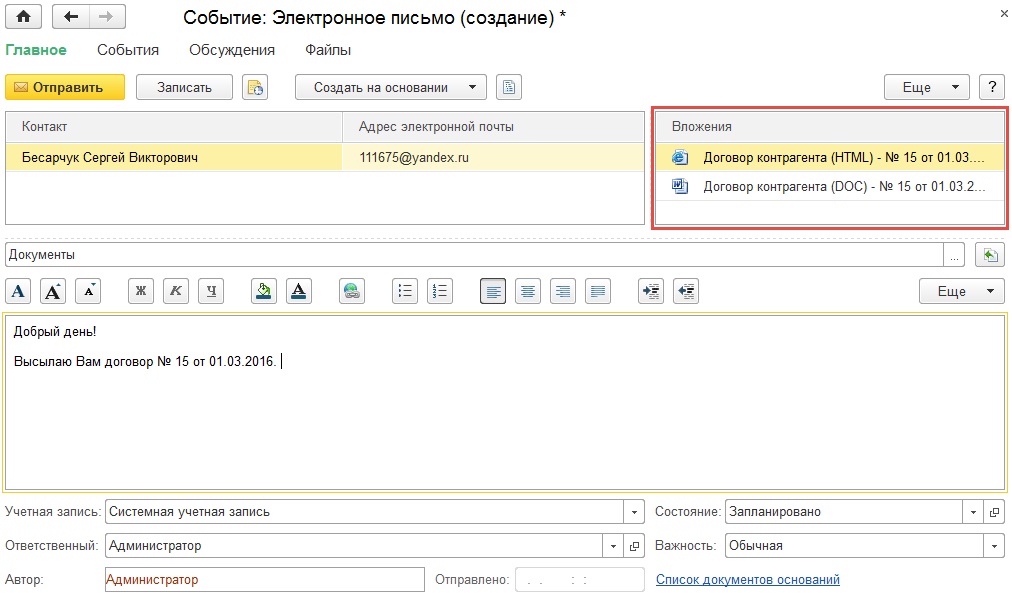Viewport: 1012px width, 593px height.
Task: Send the email with Отправить button
Action: point(65,87)
